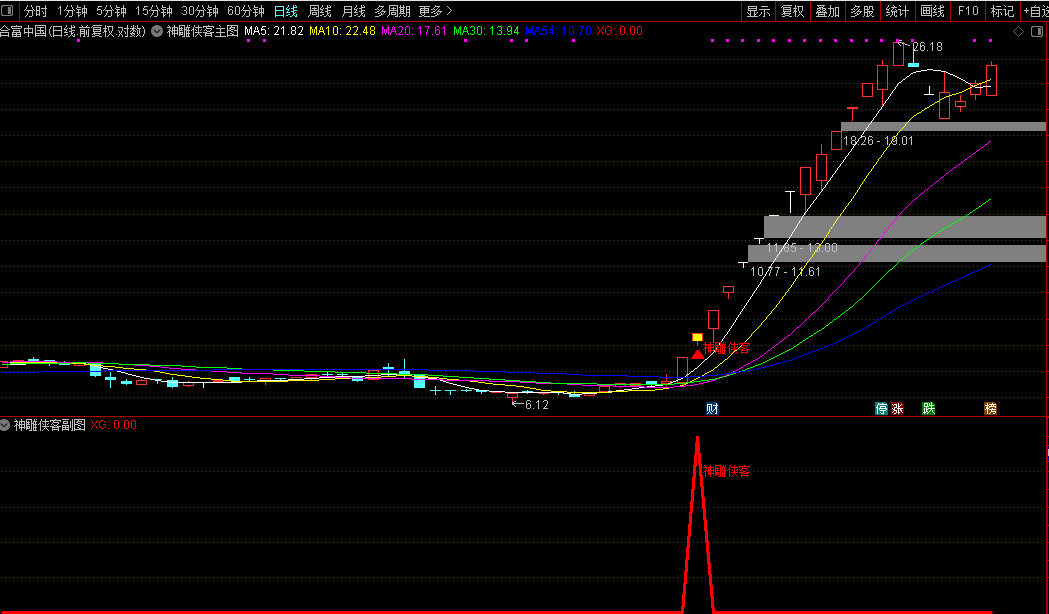The height and width of the screenshot is (614, 1049).
Task: Click the red spike peak in sub chart
Action: pyautogui.click(x=698, y=439)
